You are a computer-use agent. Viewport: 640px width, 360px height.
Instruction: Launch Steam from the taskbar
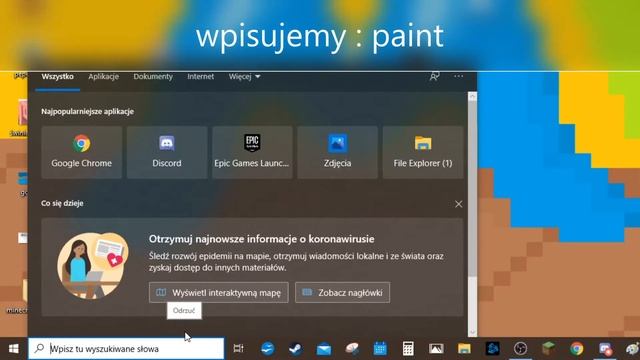pos(296,349)
